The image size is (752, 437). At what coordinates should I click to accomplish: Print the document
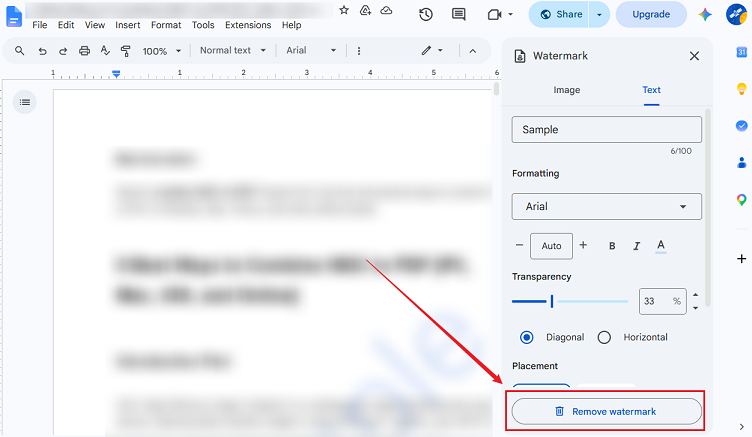click(84, 50)
